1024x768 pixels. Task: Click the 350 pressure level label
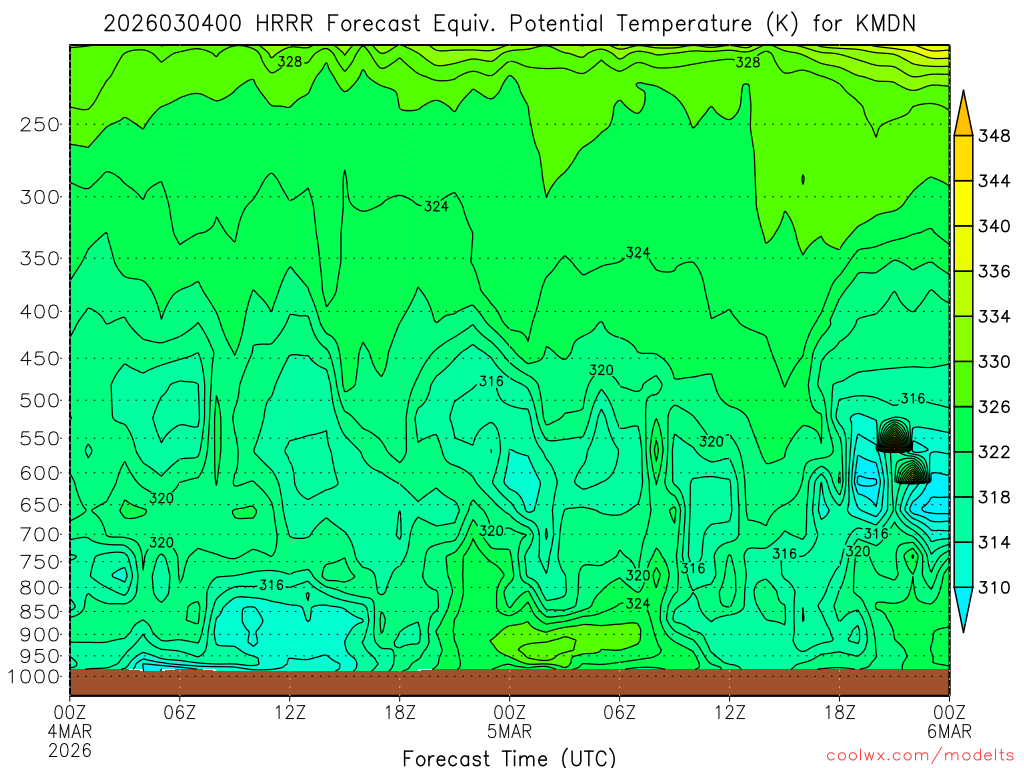[x=40, y=258]
